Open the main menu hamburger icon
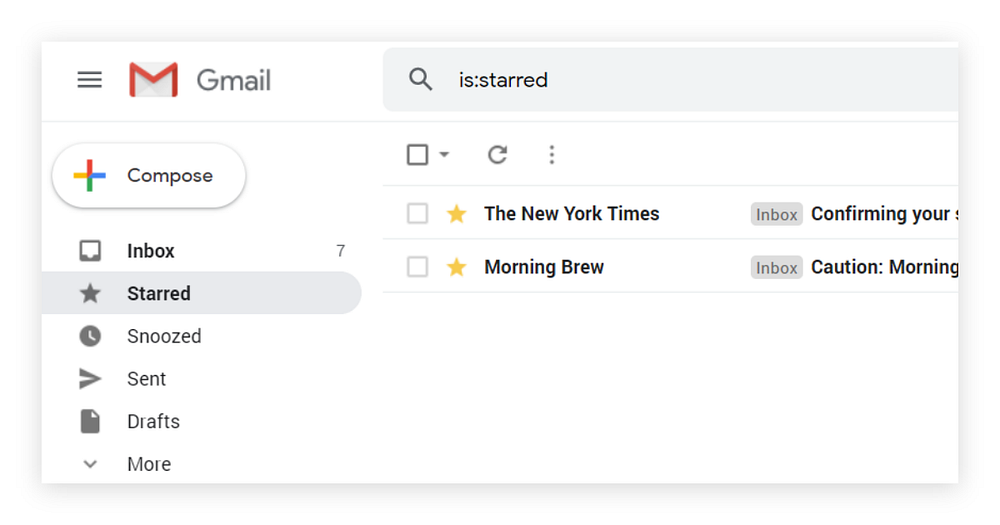Image resolution: width=1000 pixels, height=525 pixels. 89,80
